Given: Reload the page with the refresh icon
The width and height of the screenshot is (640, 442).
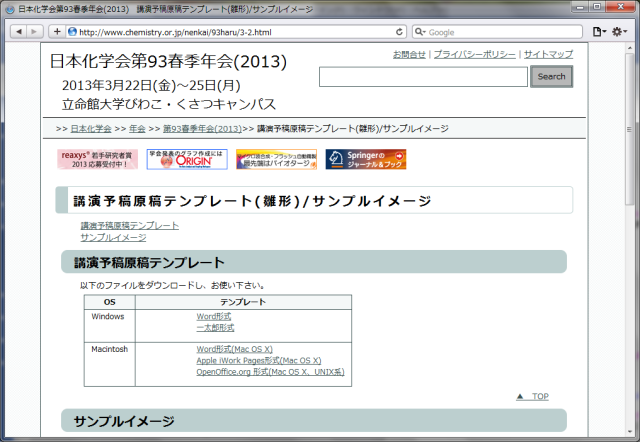Looking at the screenshot, I should coord(399,32).
